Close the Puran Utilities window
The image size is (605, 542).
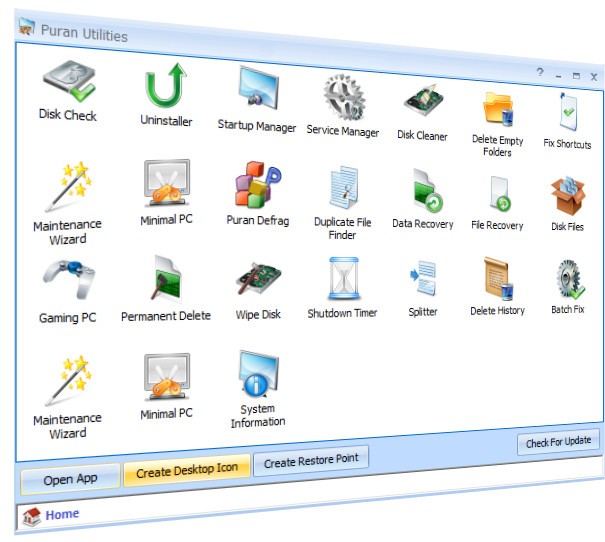click(594, 77)
